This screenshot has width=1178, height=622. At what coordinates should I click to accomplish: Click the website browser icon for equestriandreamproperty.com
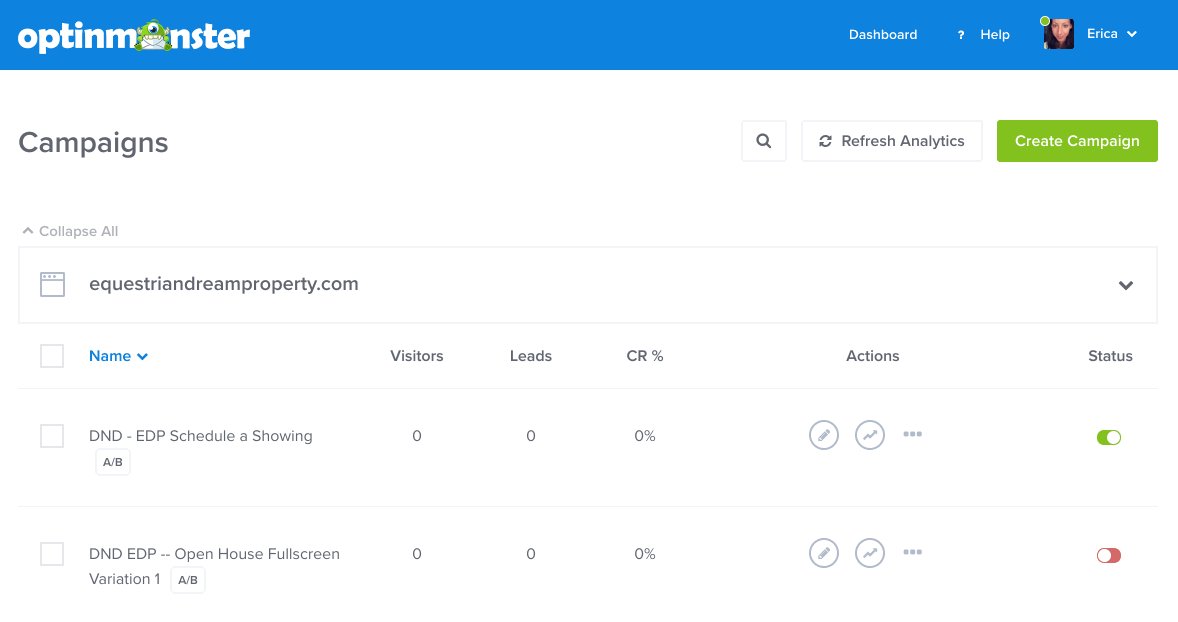53,285
